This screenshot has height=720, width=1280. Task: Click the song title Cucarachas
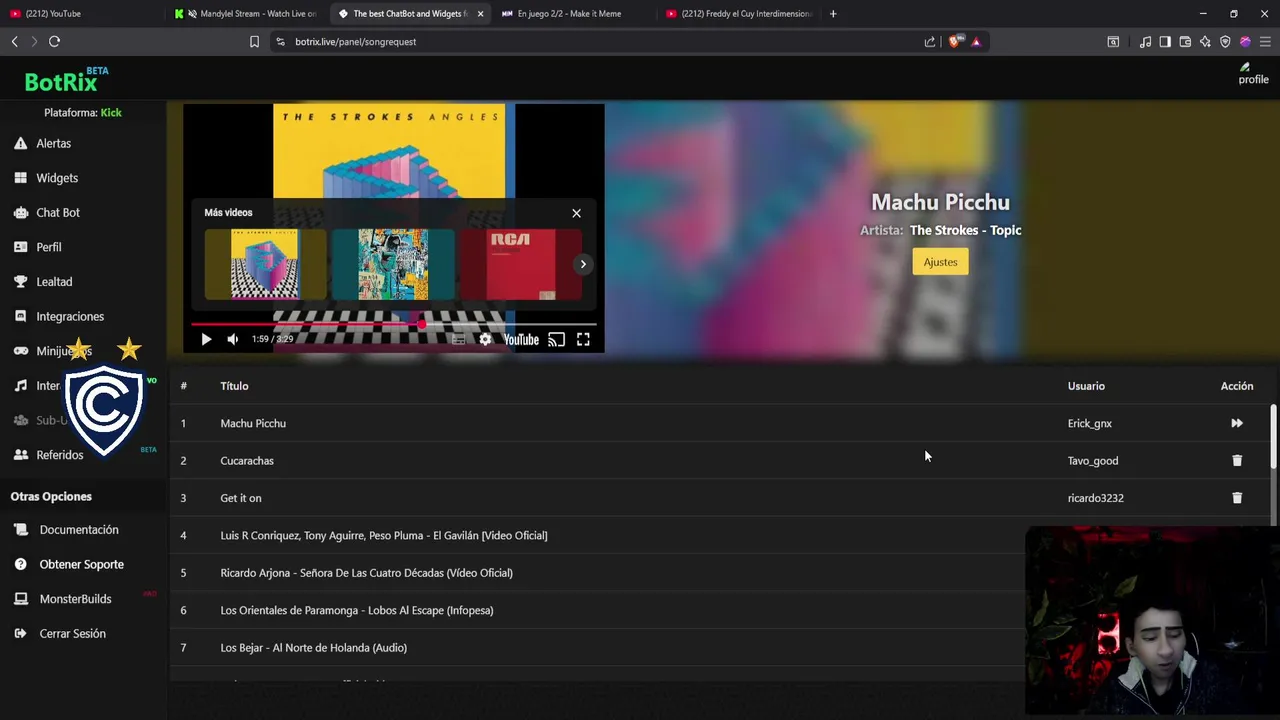click(x=247, y=461)
